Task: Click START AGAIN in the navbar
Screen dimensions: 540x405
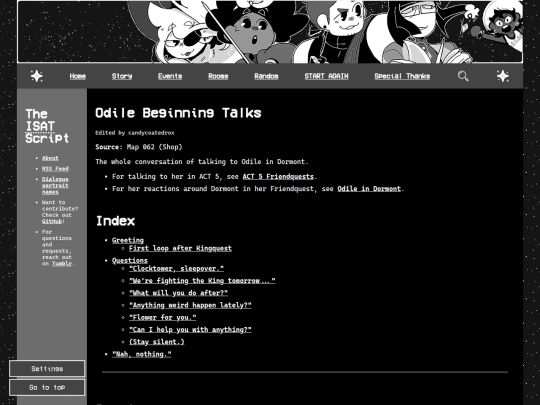Action: tap(326, 76)
